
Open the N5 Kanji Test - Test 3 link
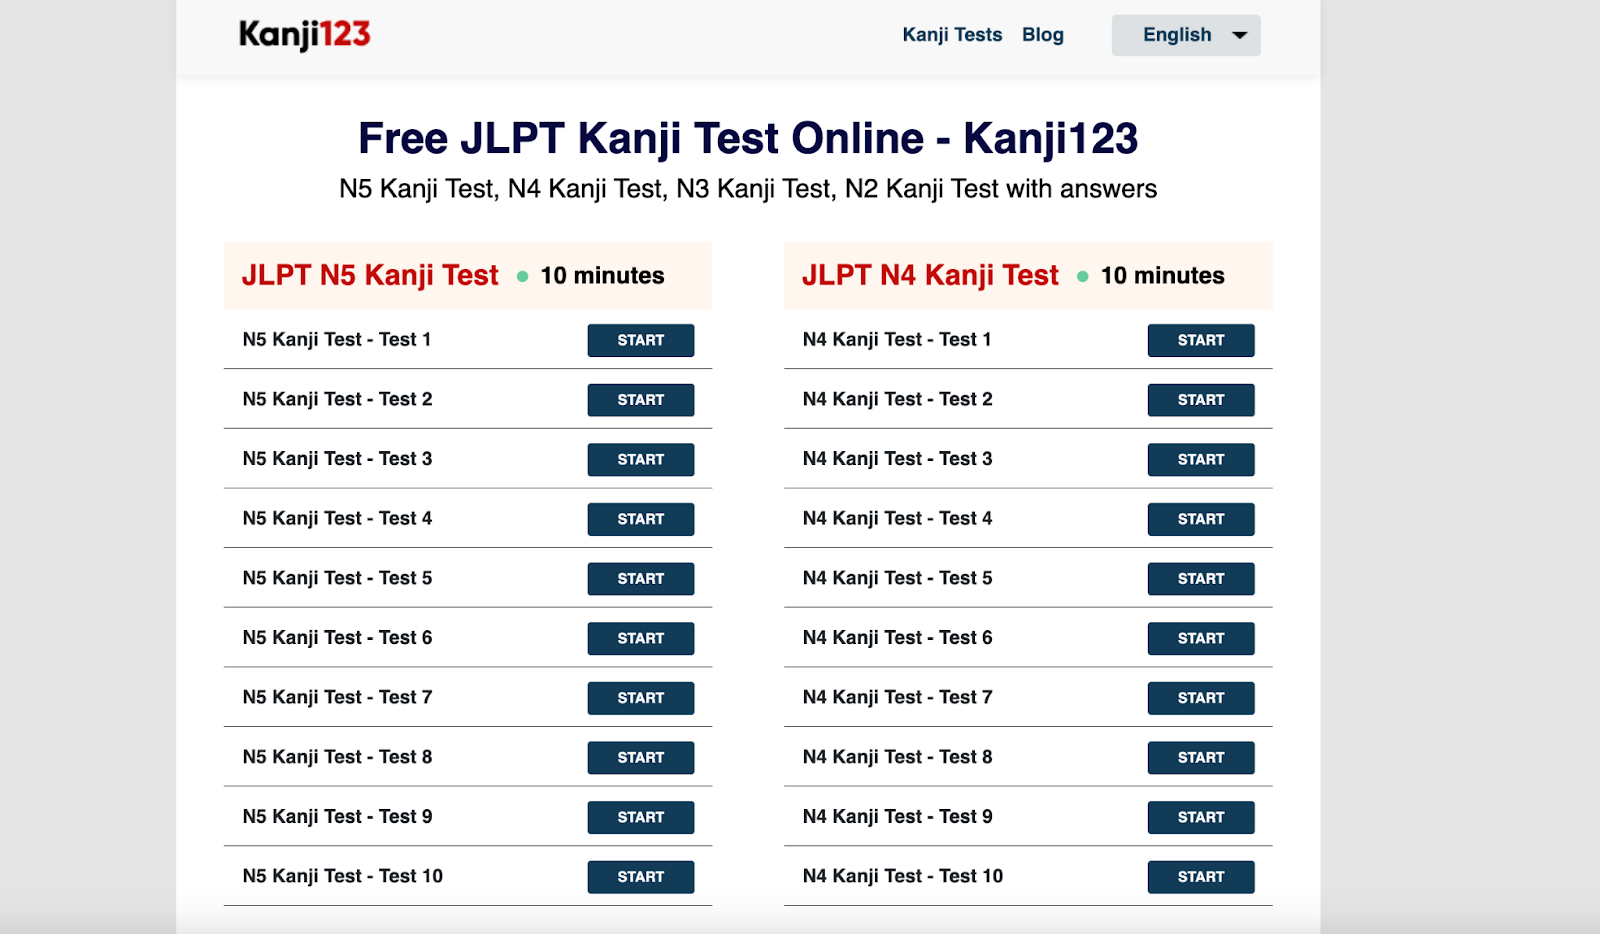[335, 459]
